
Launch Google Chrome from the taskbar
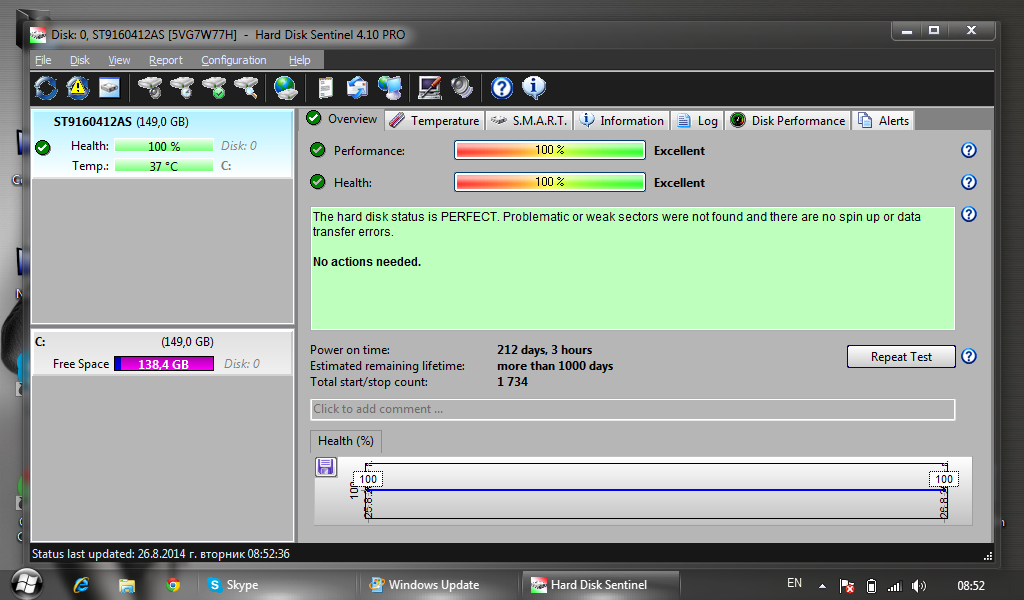(173, 585)
